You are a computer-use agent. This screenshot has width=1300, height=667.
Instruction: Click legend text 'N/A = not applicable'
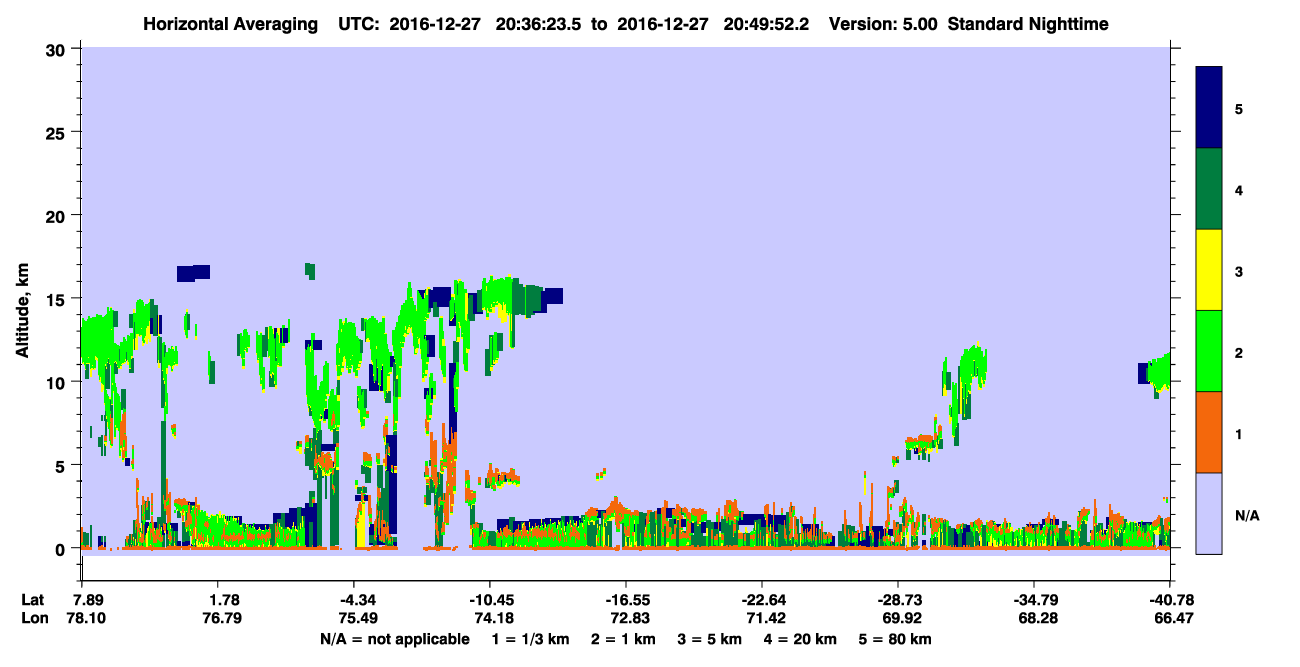395,639
